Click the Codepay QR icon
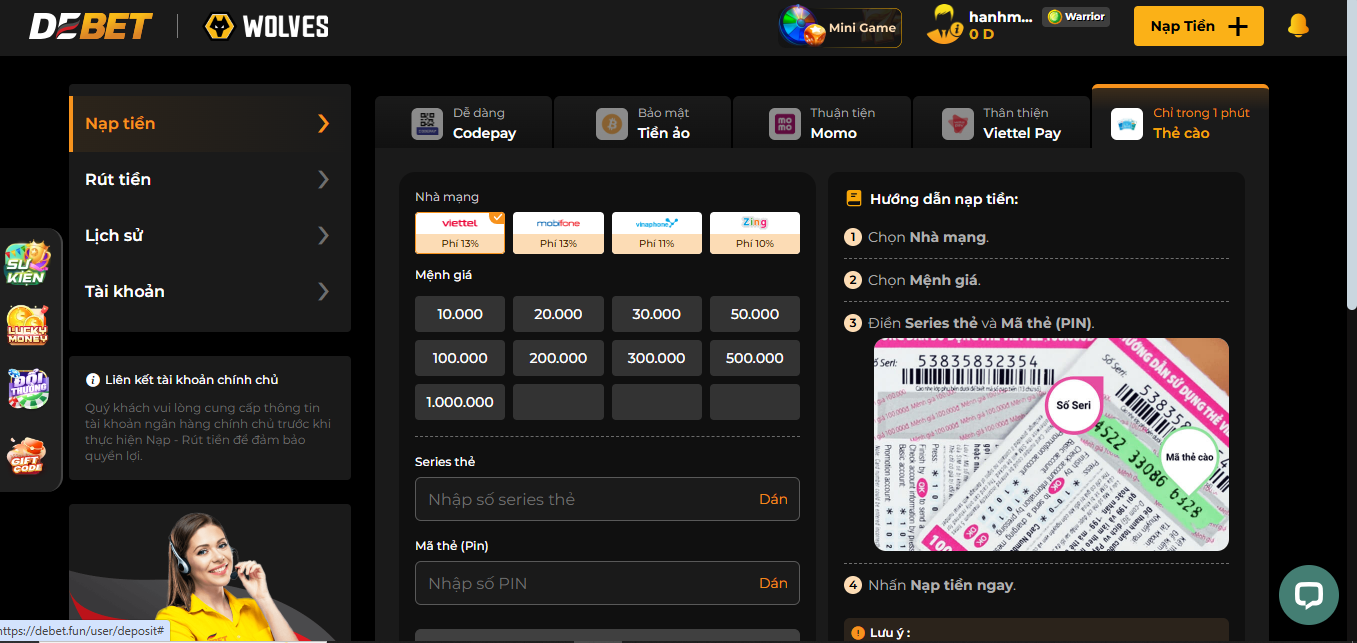Viewport: 1357px width, 643px height. click(427, 124)
